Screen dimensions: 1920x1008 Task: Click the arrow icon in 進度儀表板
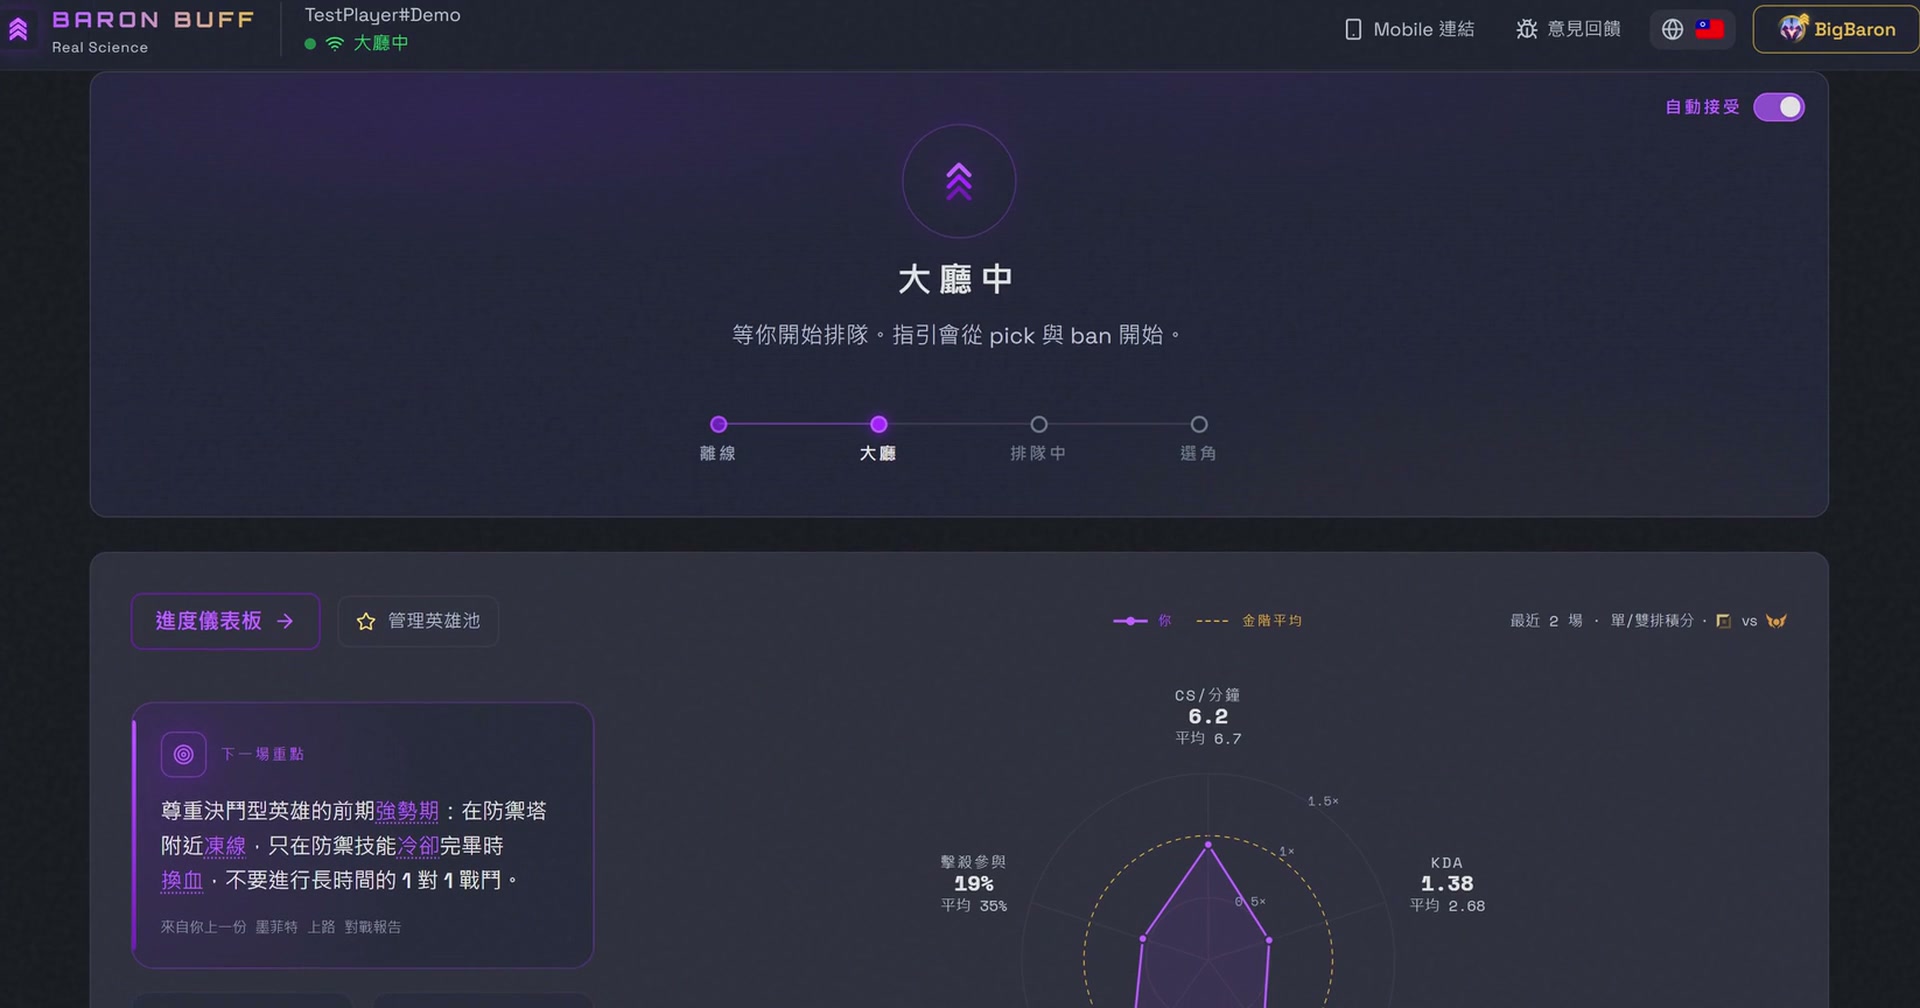(x=285, y=621)
